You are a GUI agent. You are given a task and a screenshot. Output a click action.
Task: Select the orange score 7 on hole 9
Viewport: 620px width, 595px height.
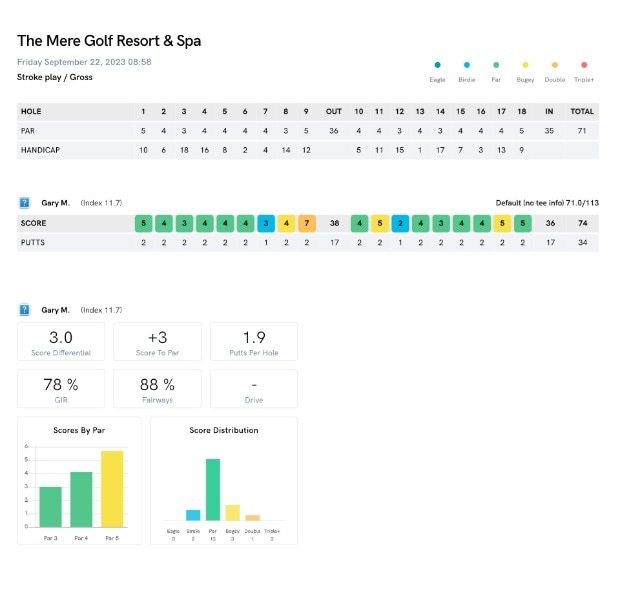coord(307,223)
